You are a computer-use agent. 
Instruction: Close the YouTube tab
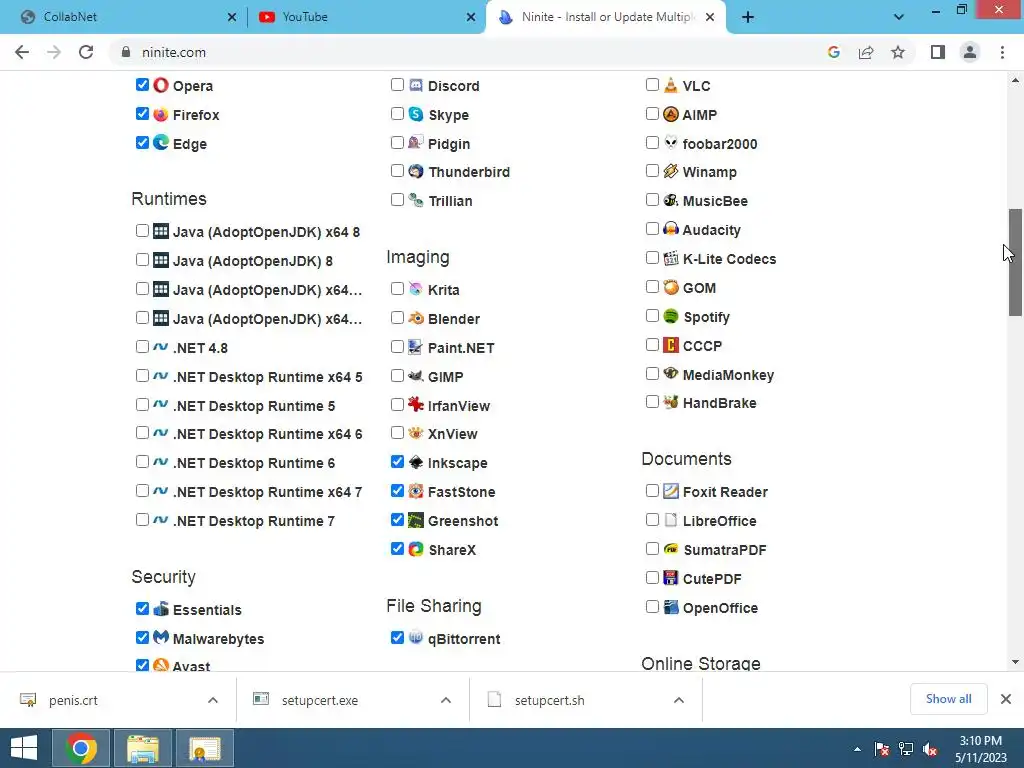[471, 17]
